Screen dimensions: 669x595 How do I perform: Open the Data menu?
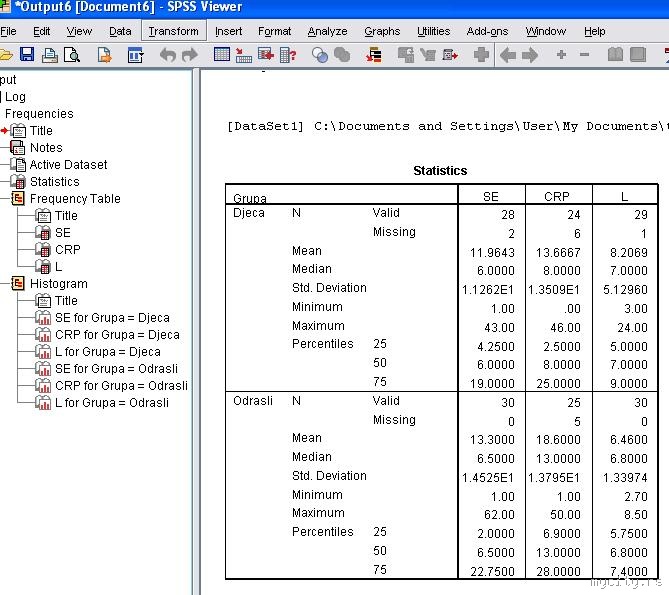coord(120,31)
